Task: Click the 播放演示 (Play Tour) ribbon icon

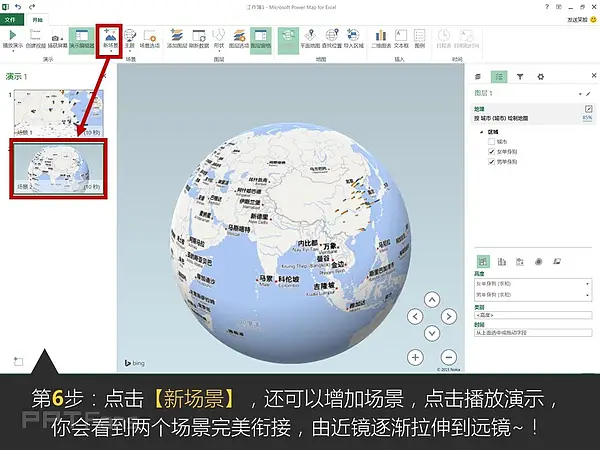Action: (x=12, y=40)
